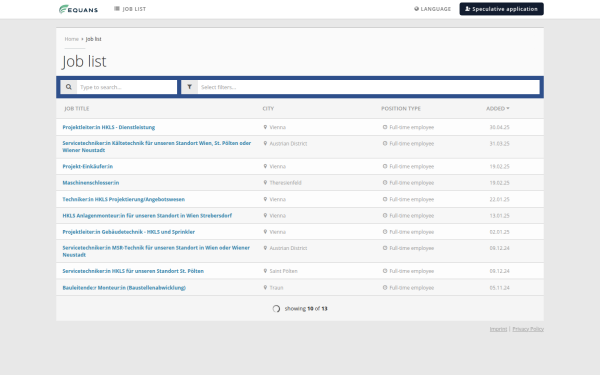Click clock icon in Kältetechnik row
The height and width of the screenshot is (375, 600).
385,143
